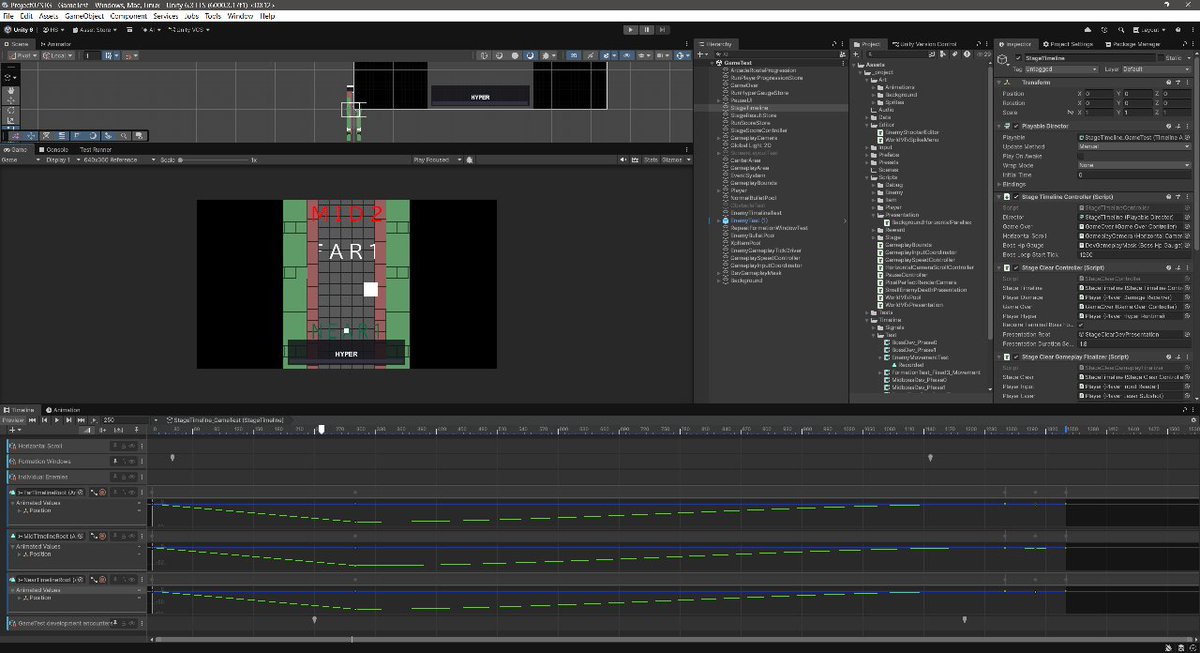
Task: Toggle the Stage Clear Controller enabled checkbox
Action: click(x=1018, y=268)
